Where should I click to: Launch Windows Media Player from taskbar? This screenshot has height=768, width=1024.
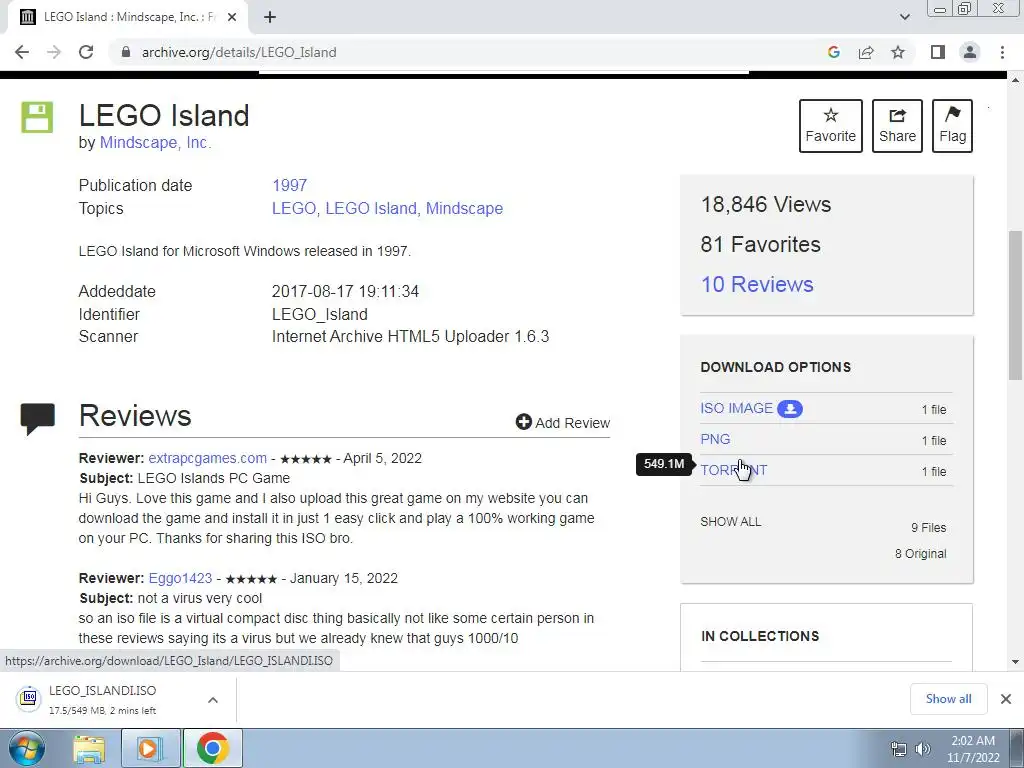click(150, 748)
